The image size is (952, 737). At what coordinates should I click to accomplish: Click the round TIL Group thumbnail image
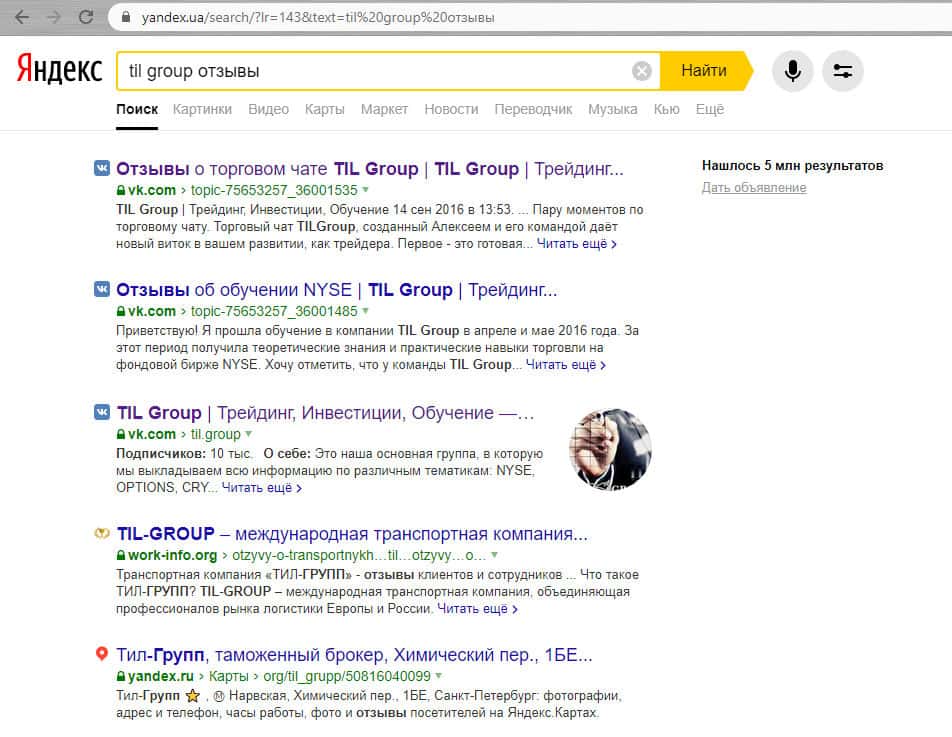pyautogui.click(x=610, y=449)
